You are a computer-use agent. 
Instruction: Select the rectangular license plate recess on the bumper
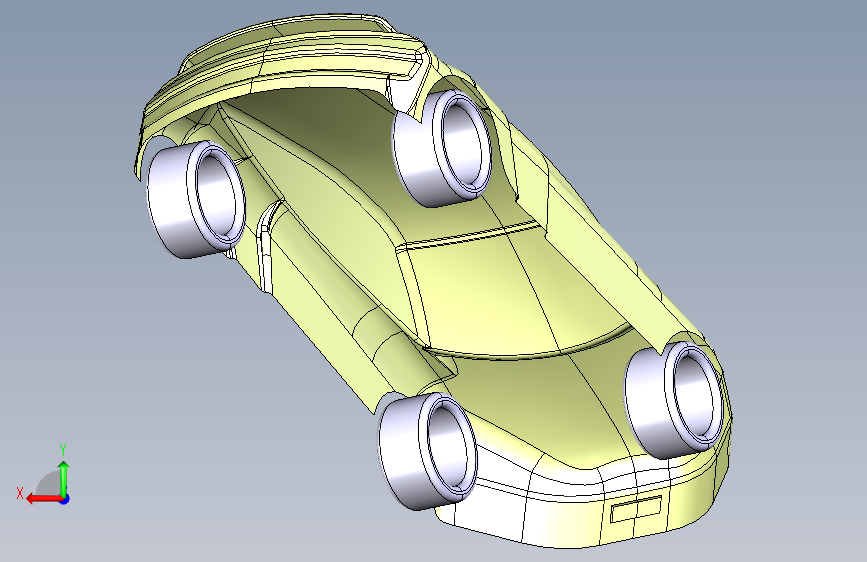[636, 508]
